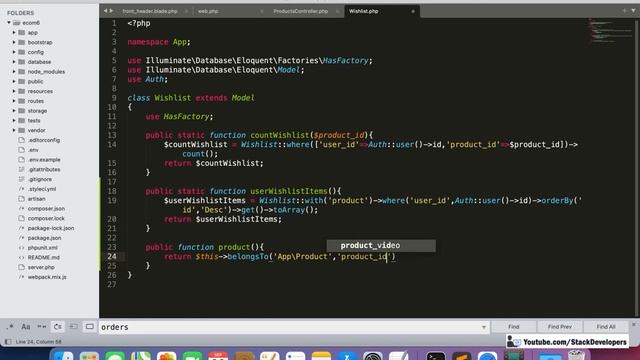The image size is (640, 360).
Task: Switch to ProductsController.php tab
Action: coord(300,11)
